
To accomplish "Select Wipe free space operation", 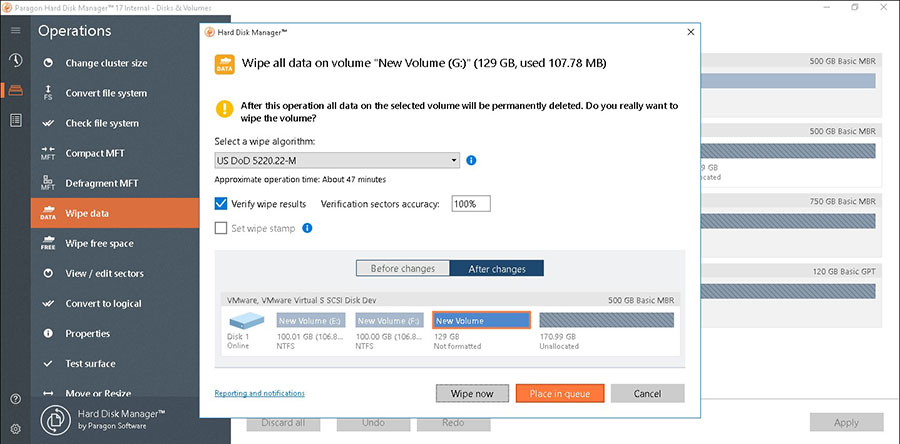I will (115, 243).
